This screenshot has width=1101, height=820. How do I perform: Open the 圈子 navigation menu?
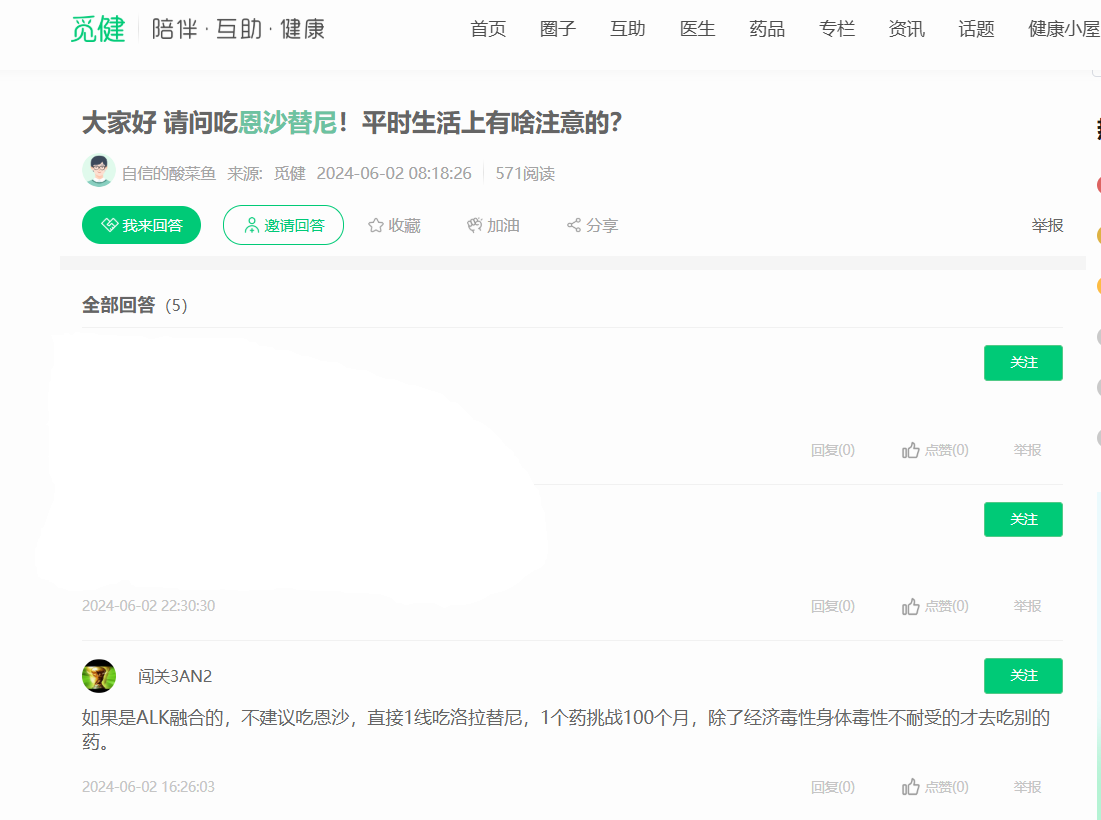[x=558, y=29]
